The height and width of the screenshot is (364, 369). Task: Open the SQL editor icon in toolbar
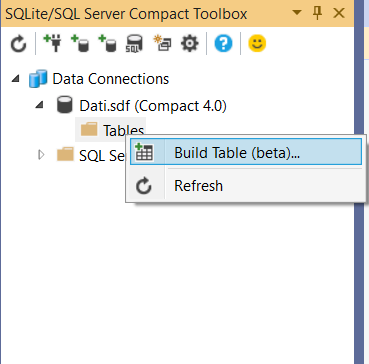click(134, 44)
